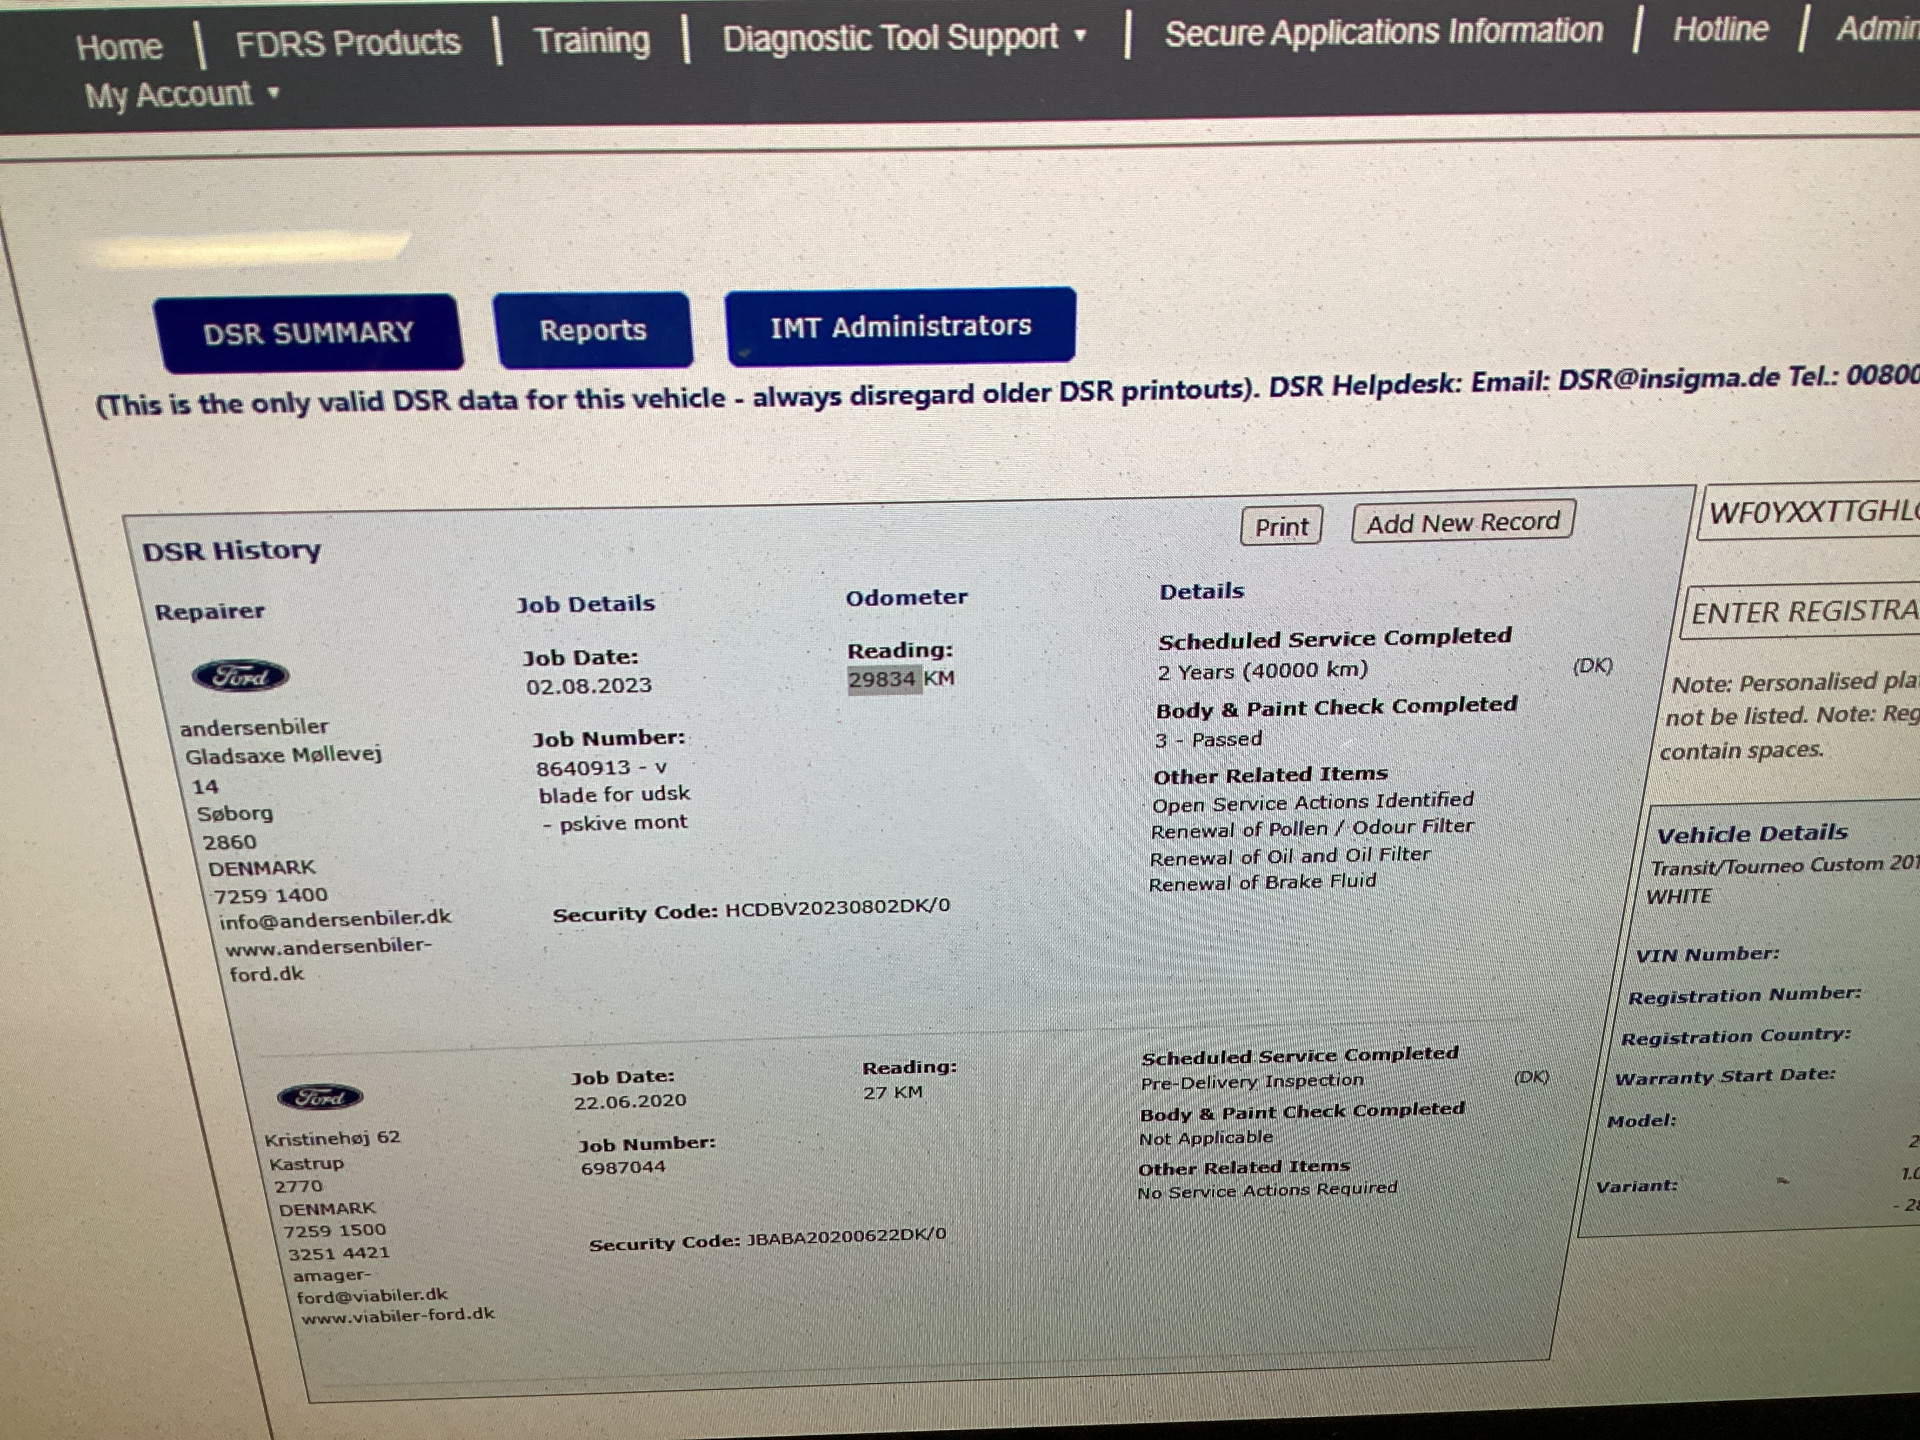Click the DSR@insigma.de helpdesk email
This screenshot has height=1440, width=1920.
(1668, 378)
